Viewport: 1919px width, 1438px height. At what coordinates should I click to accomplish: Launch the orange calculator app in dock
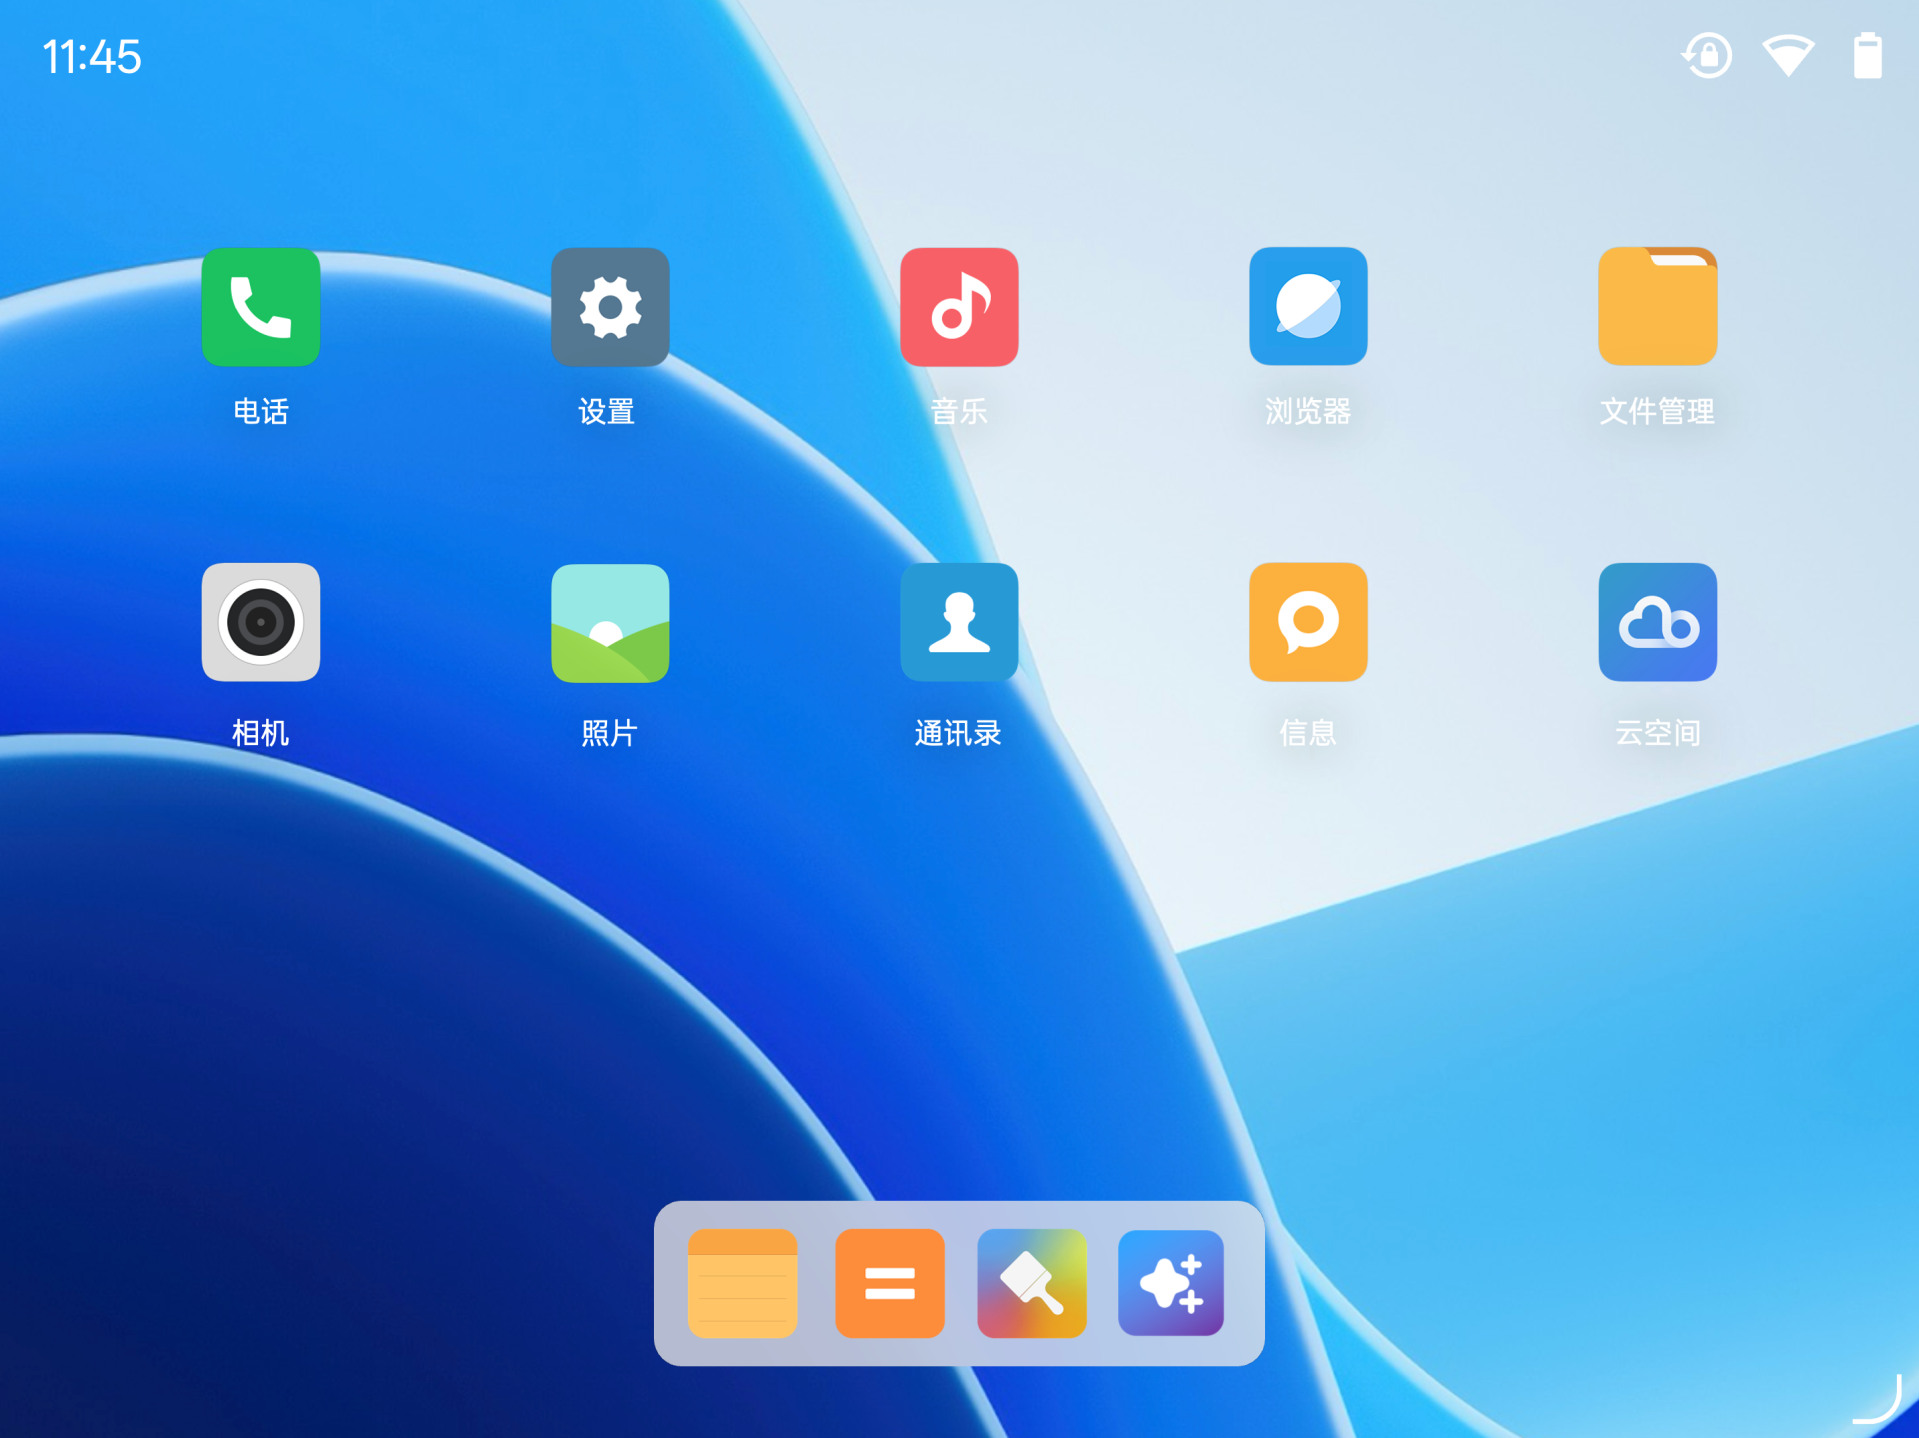[889, 1283]
